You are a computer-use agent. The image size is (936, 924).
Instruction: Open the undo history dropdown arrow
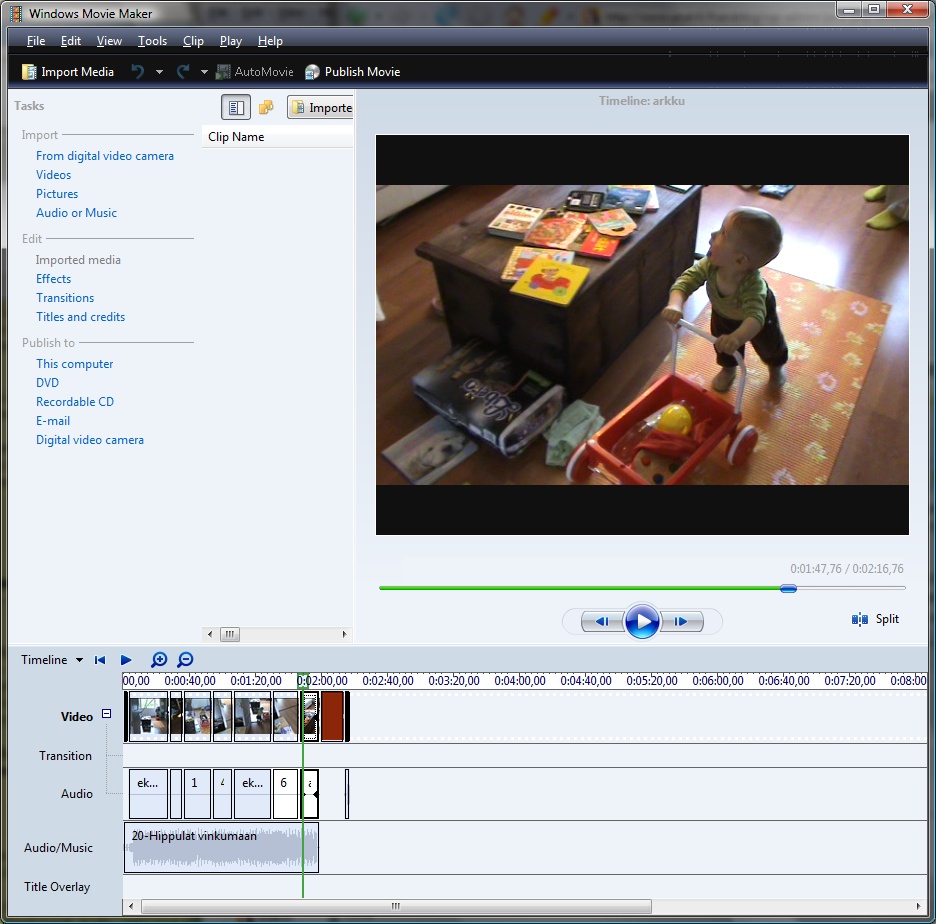(159, 72)
